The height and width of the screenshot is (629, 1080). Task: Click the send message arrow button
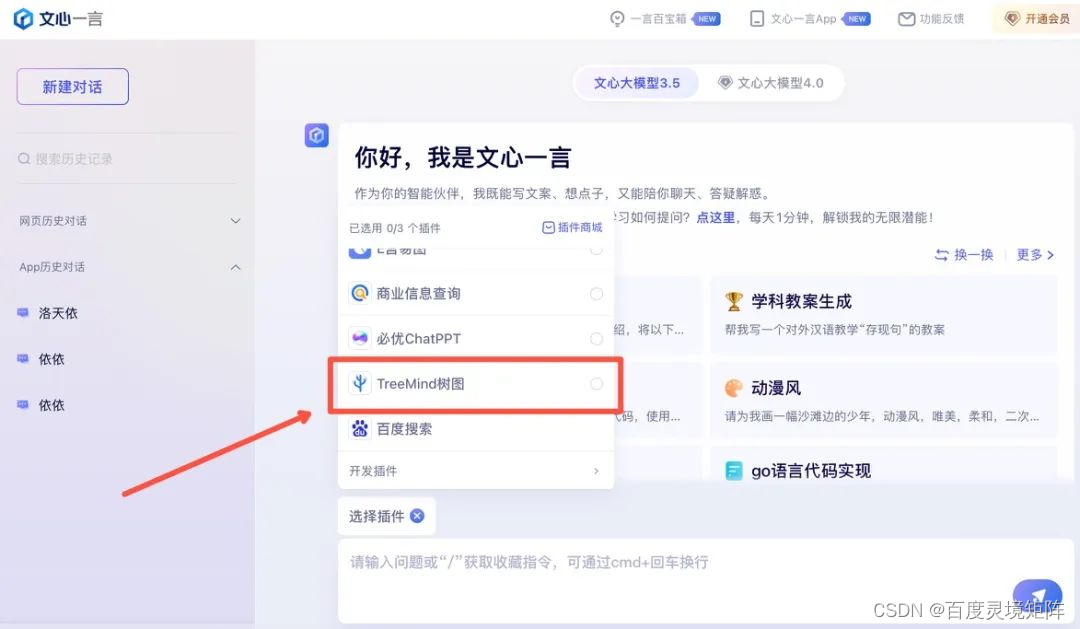click(x=1037, y=597)
